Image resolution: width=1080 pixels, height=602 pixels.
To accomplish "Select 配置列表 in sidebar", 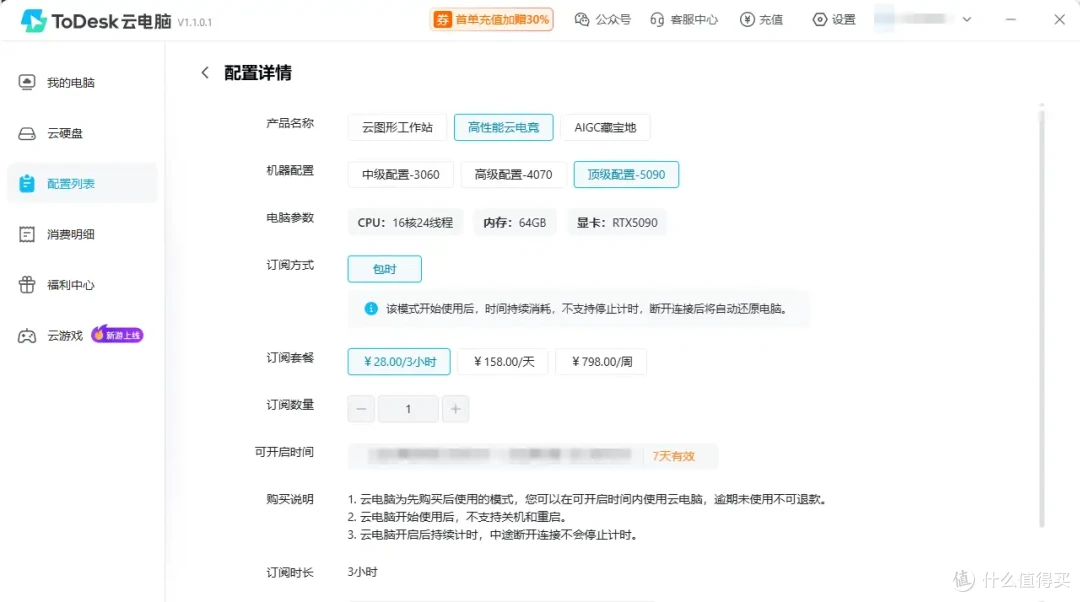I will point(82,183).
